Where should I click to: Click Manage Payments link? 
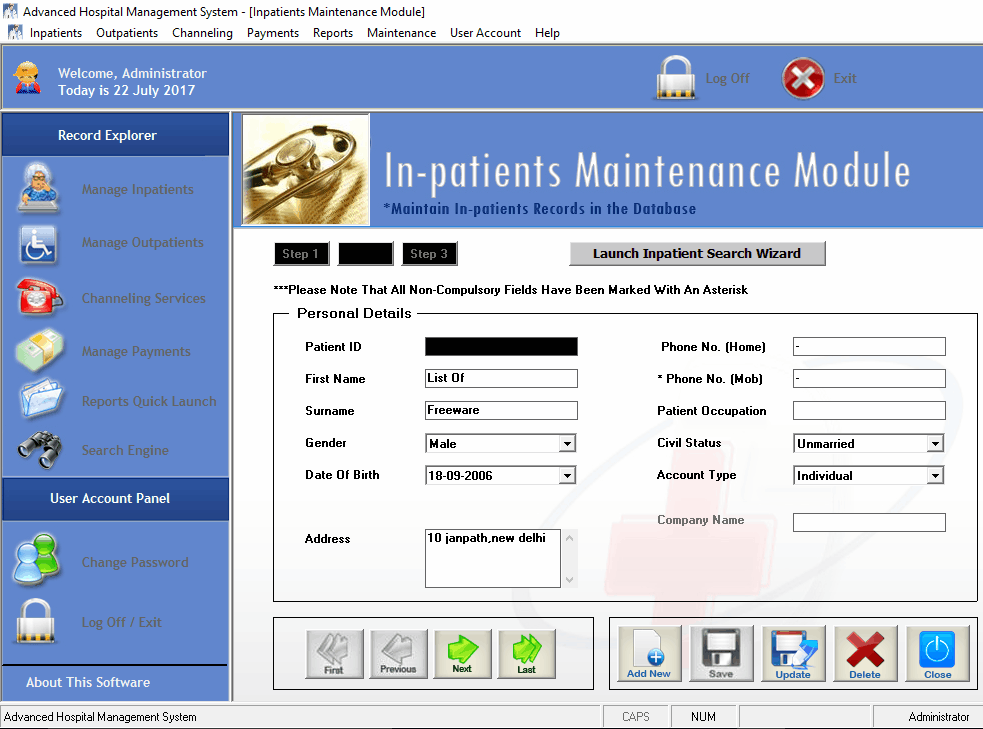click(x=136, y=352)
